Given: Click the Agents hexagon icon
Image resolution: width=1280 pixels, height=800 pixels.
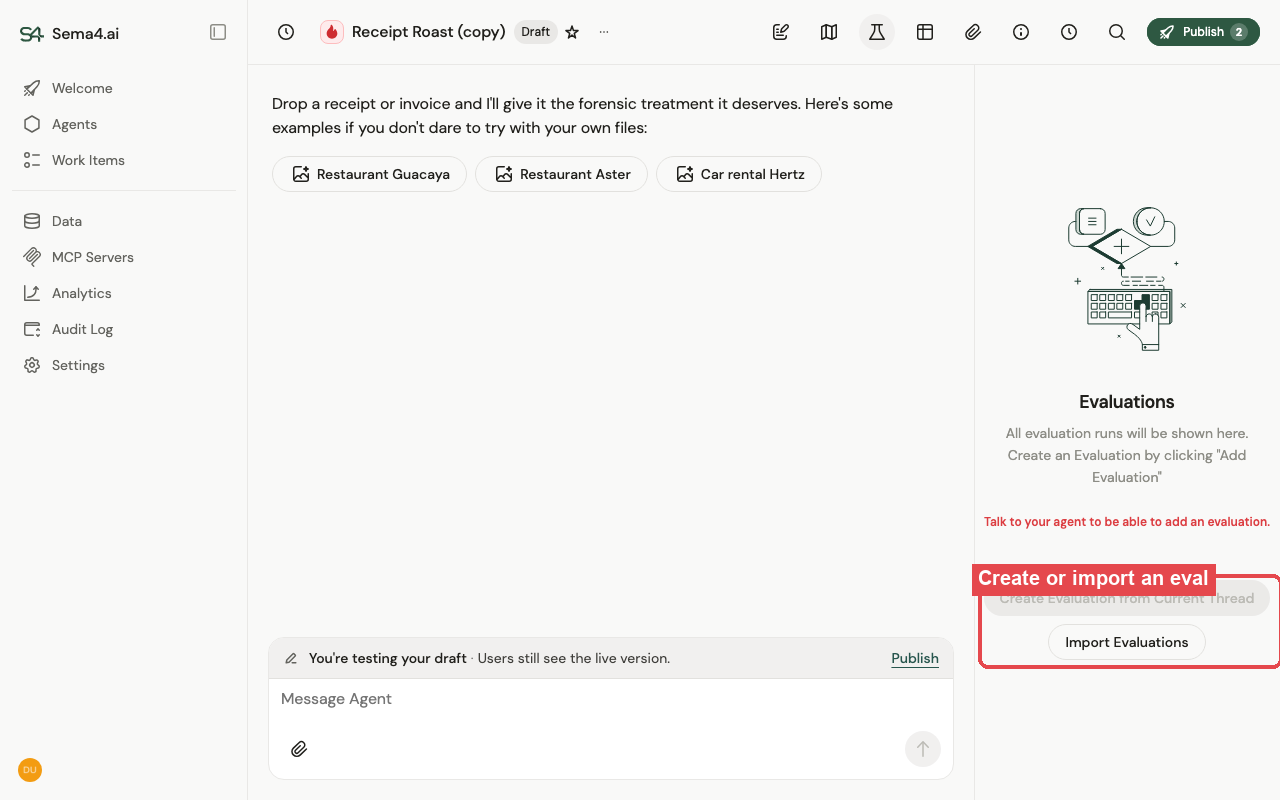Looking at the screenshot, I should point(32,124).
